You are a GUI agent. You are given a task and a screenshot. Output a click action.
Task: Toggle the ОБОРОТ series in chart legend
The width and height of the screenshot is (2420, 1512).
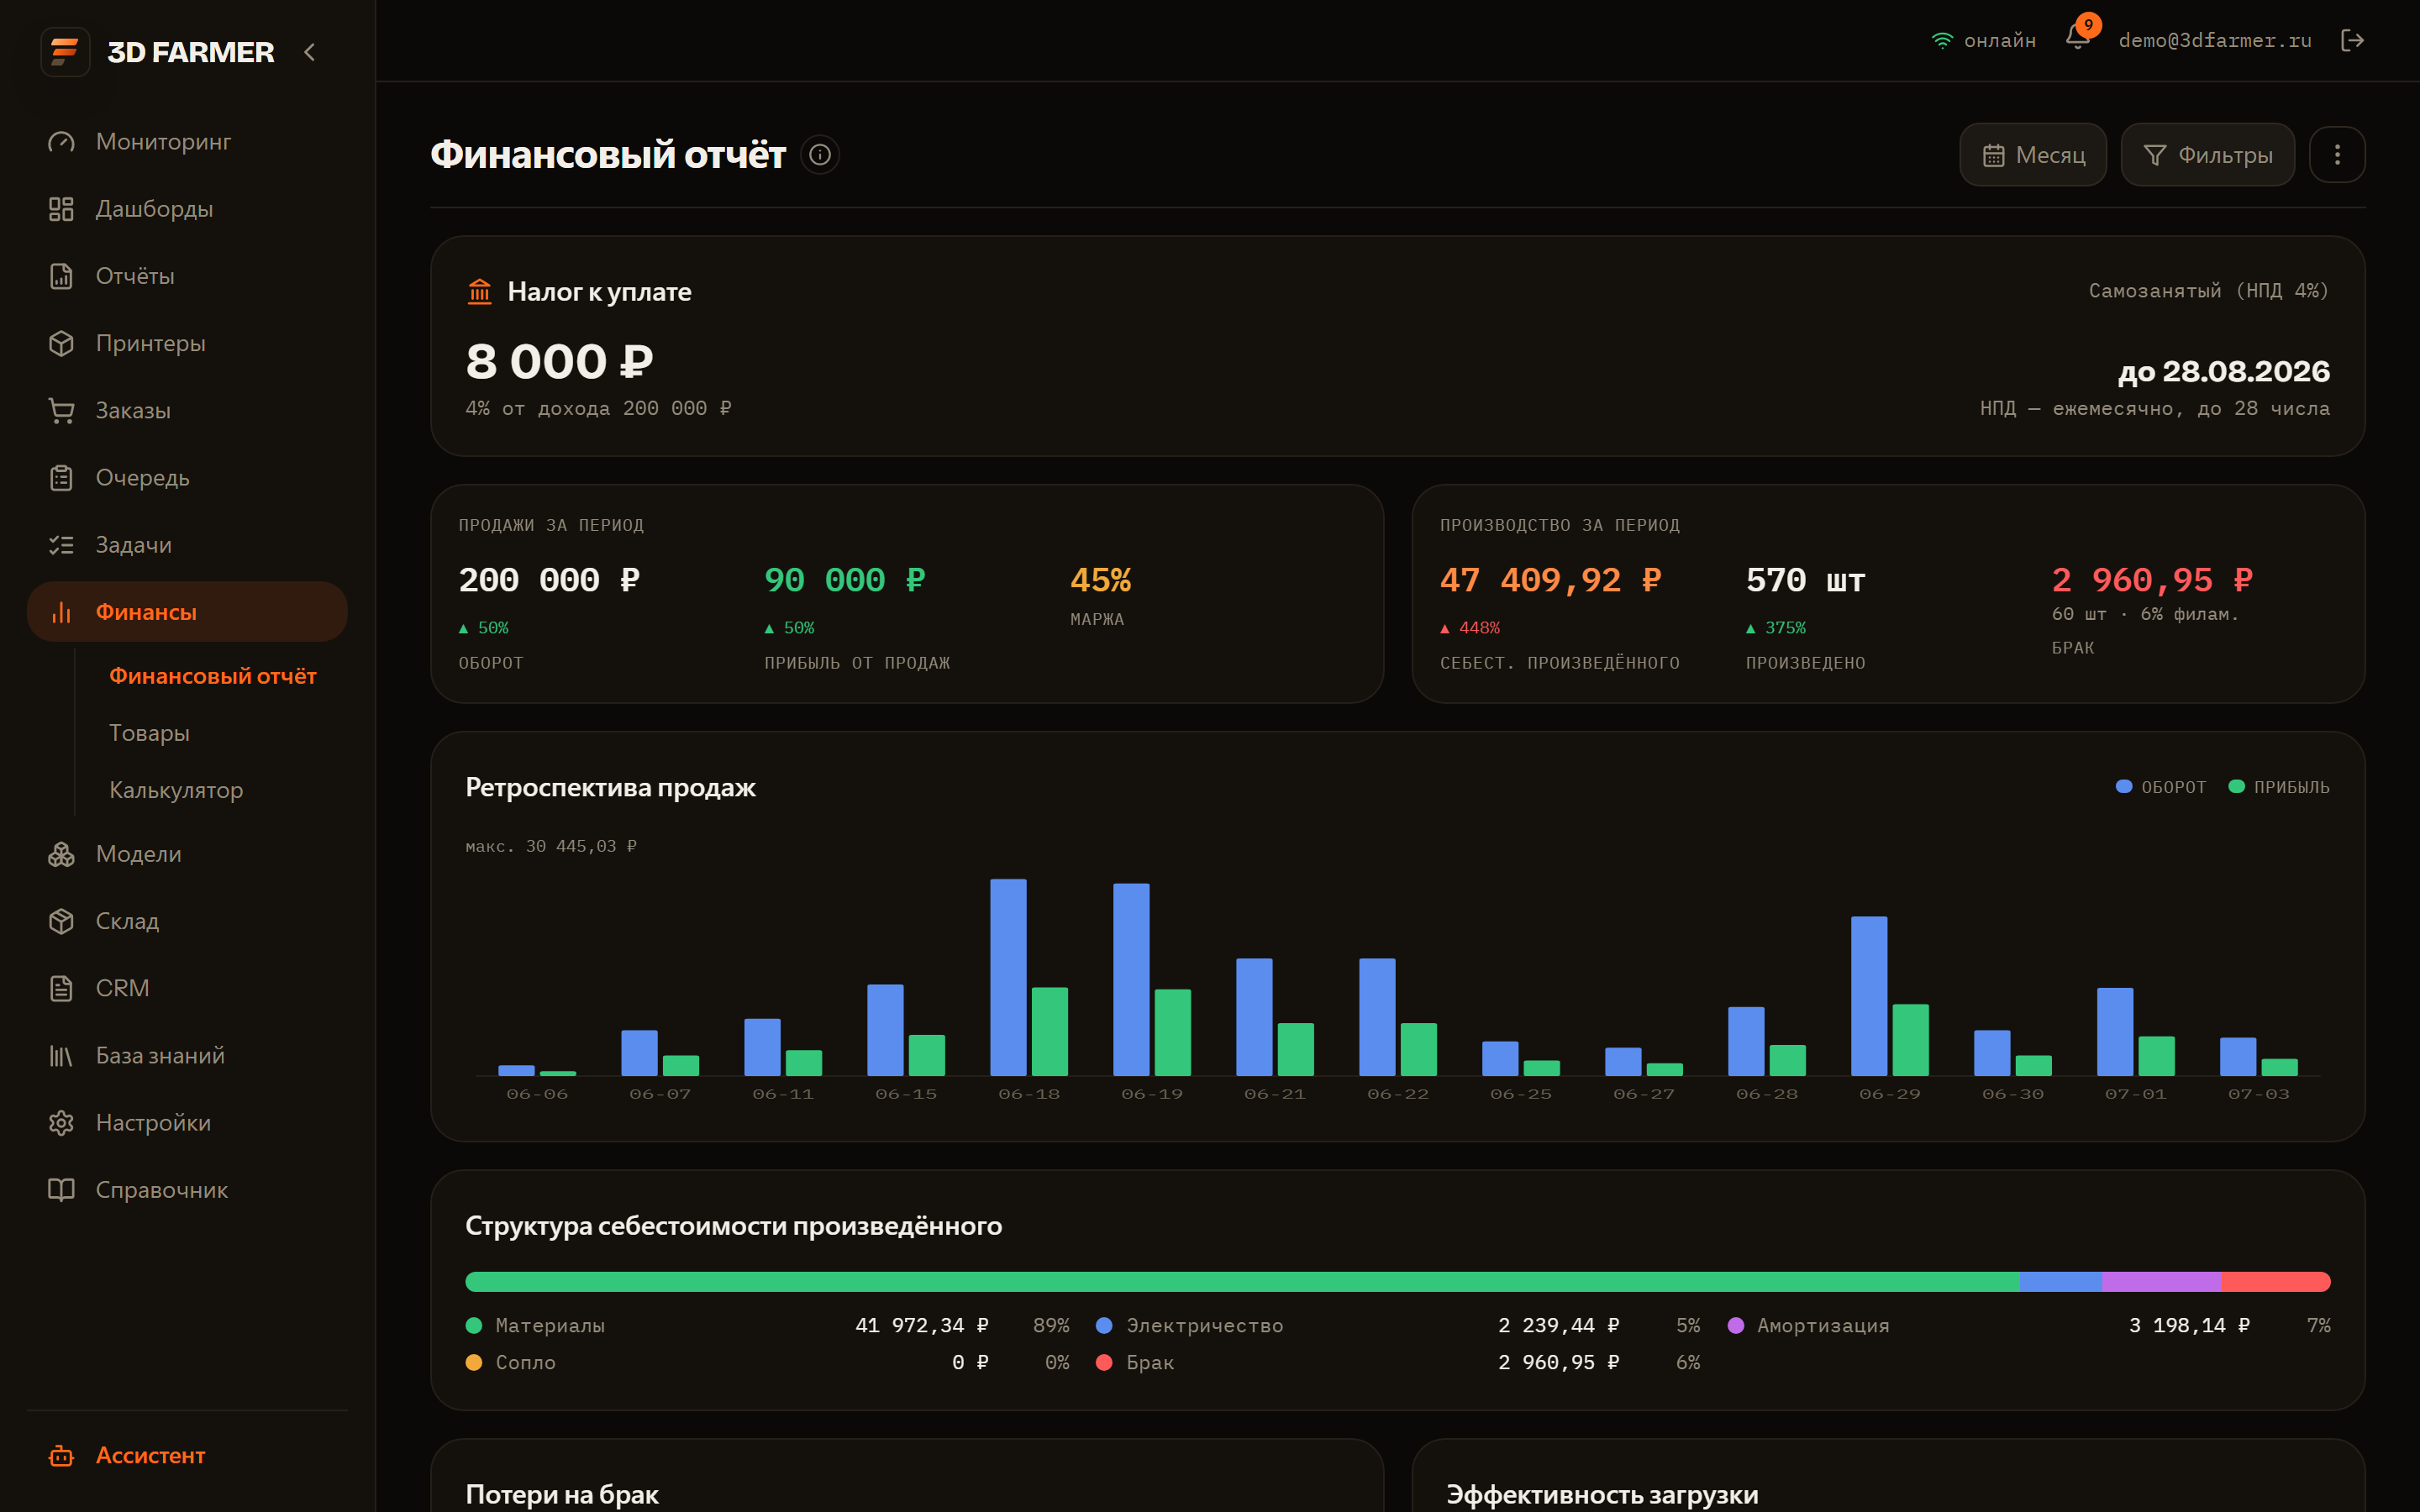[x=2160, y=787]
